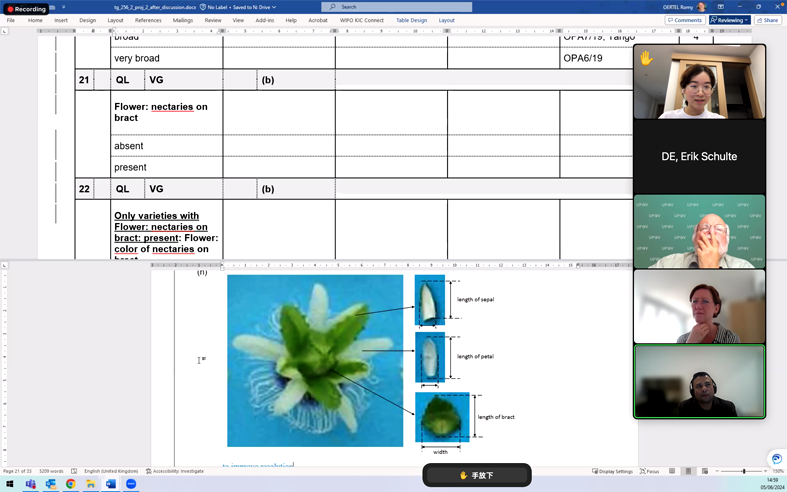Open the Help tab
The image size is (787, 492).
[291, 20]
